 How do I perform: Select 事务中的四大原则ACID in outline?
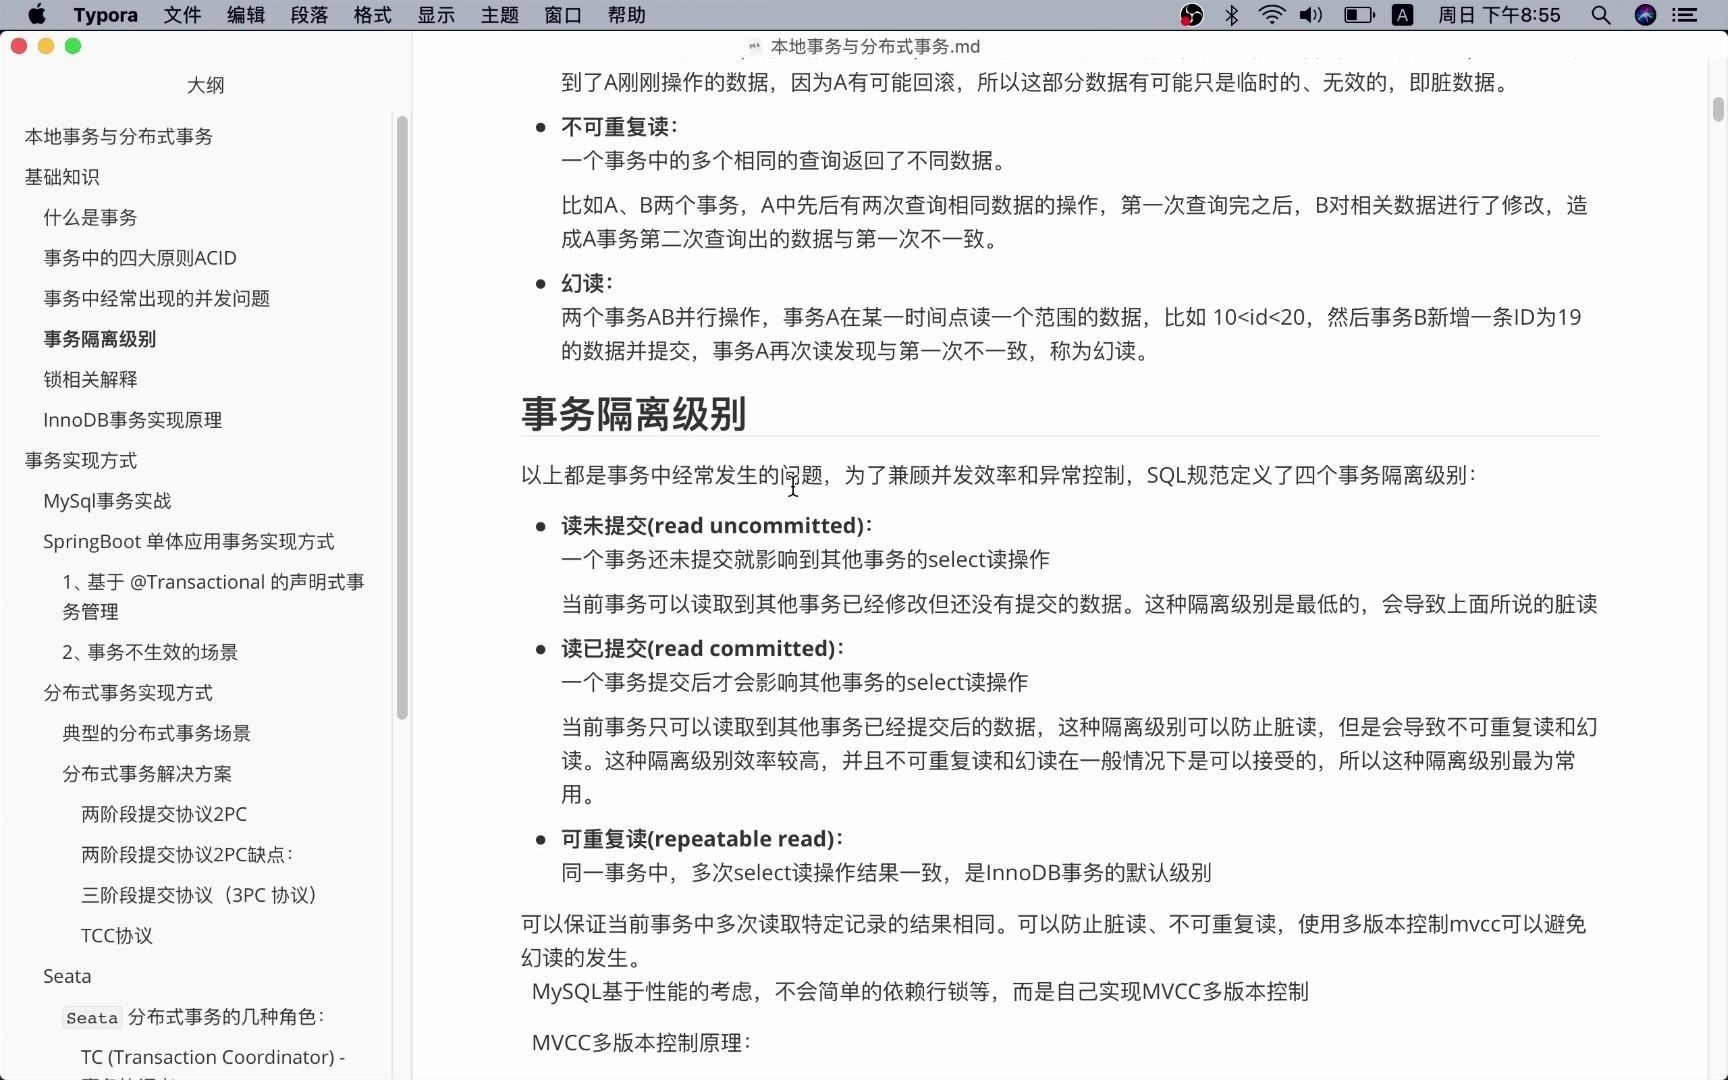(140, 258)
